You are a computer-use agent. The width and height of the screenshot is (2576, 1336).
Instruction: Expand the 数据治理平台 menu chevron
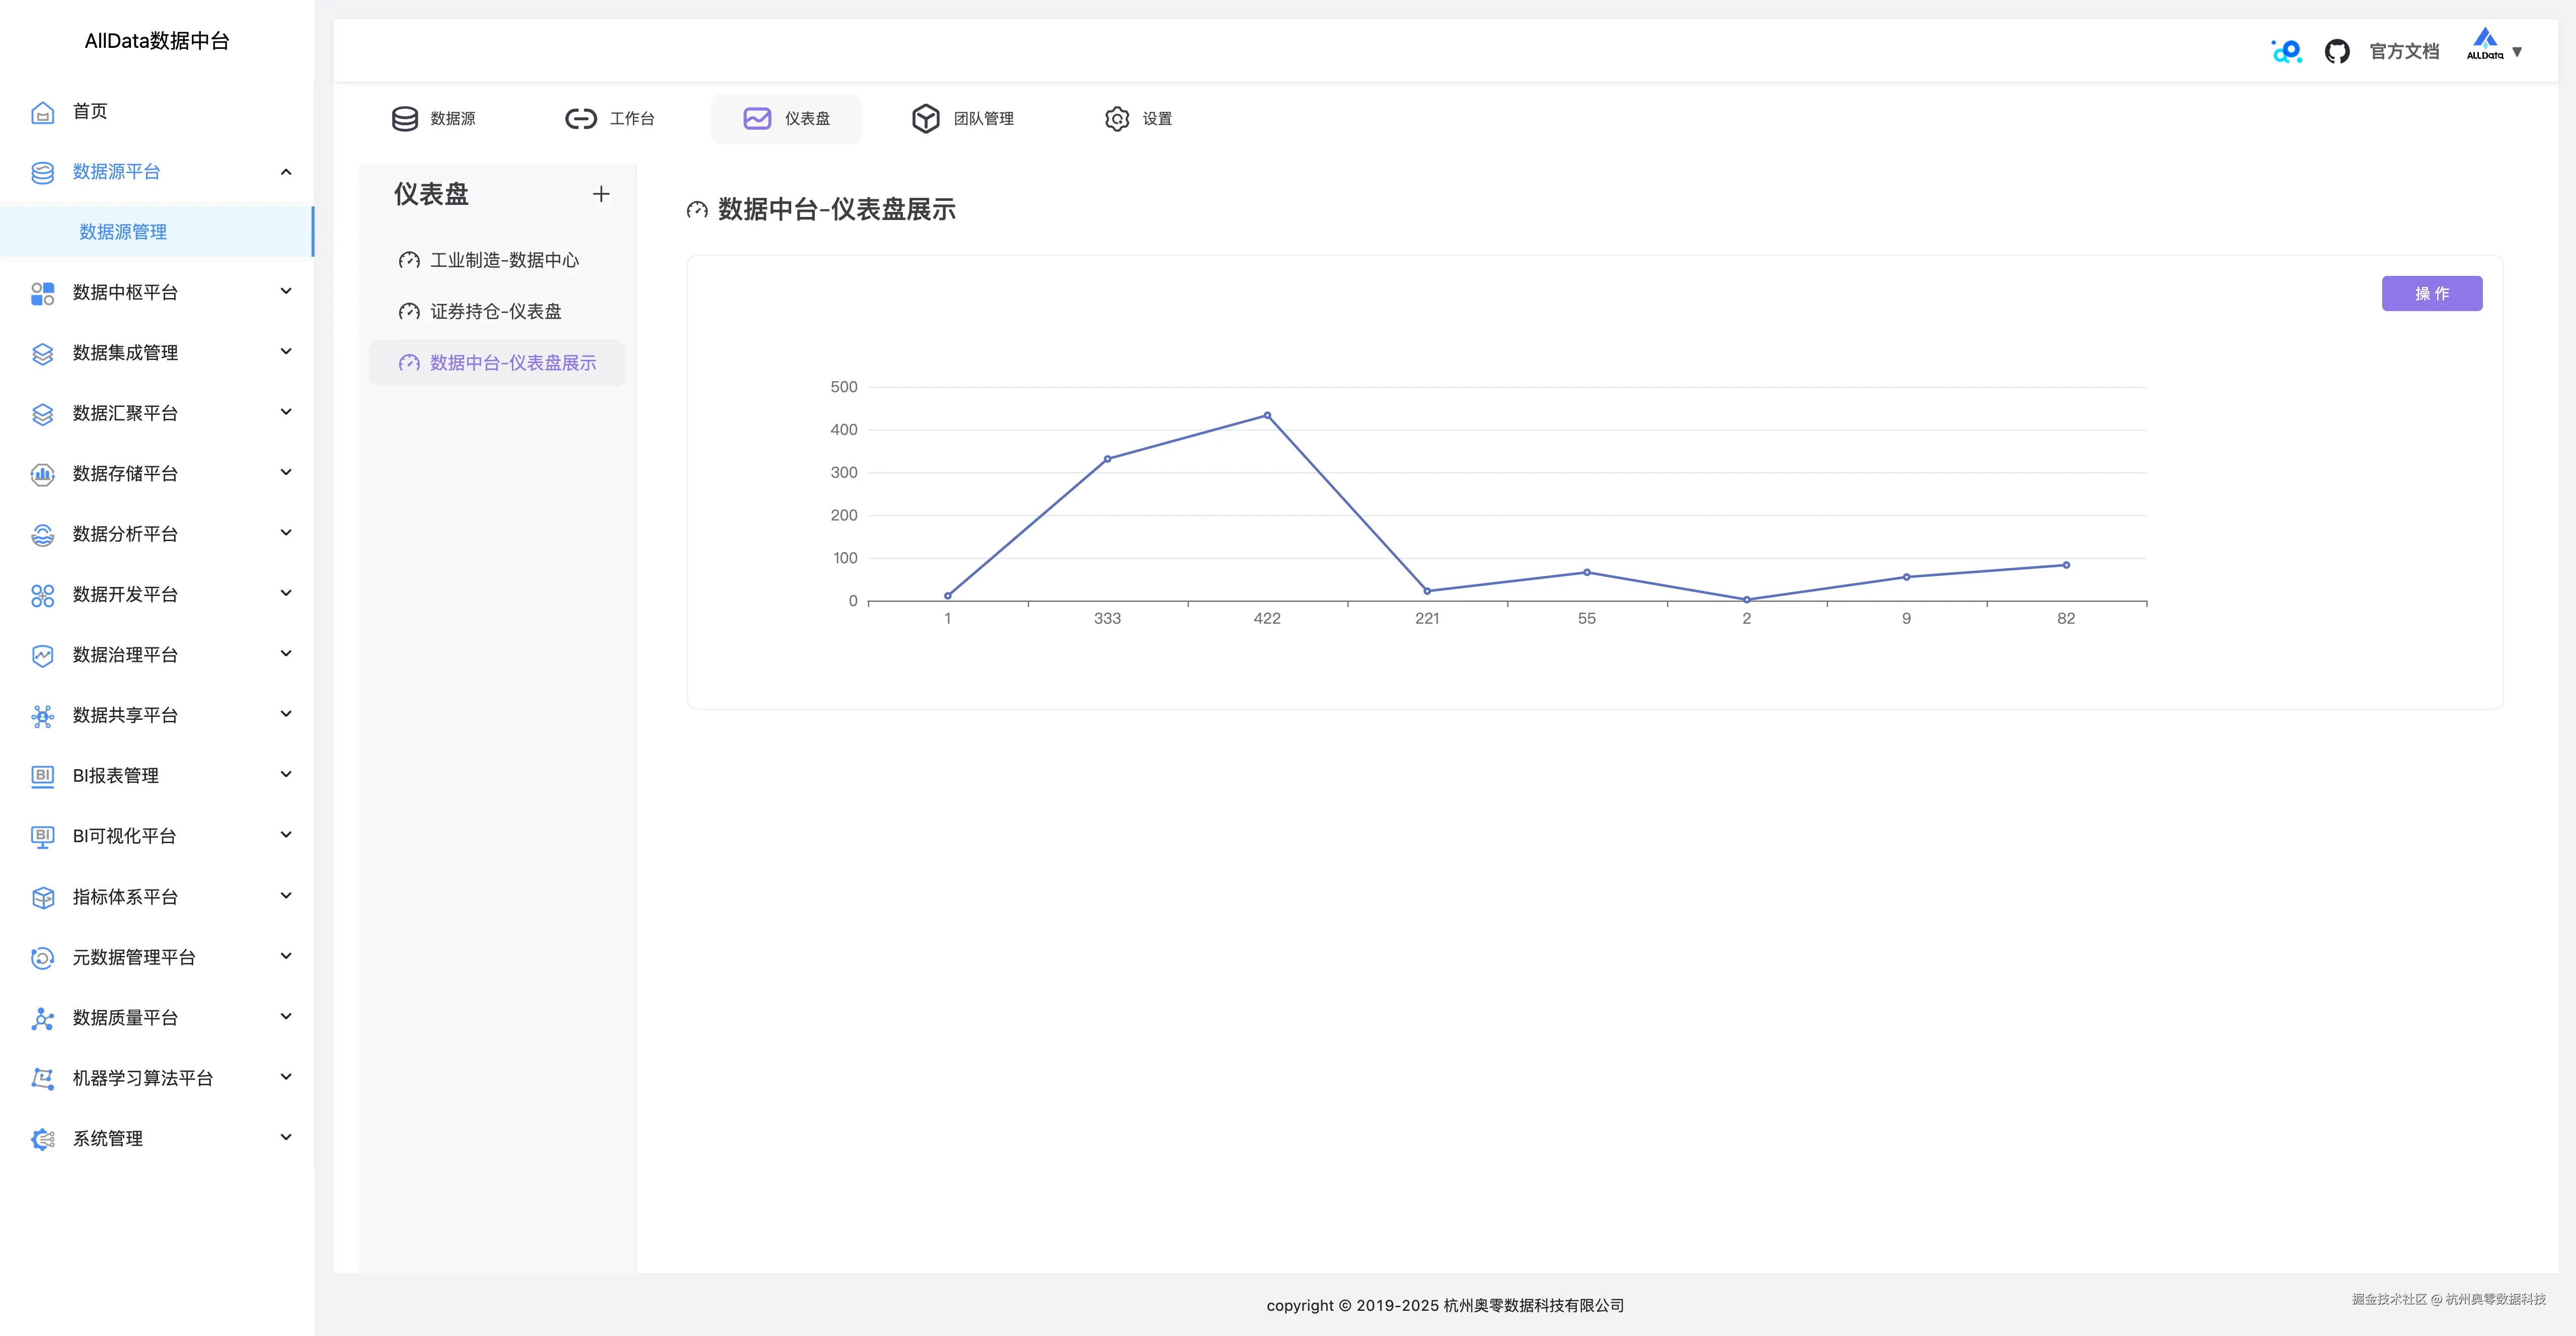point(286,654)
